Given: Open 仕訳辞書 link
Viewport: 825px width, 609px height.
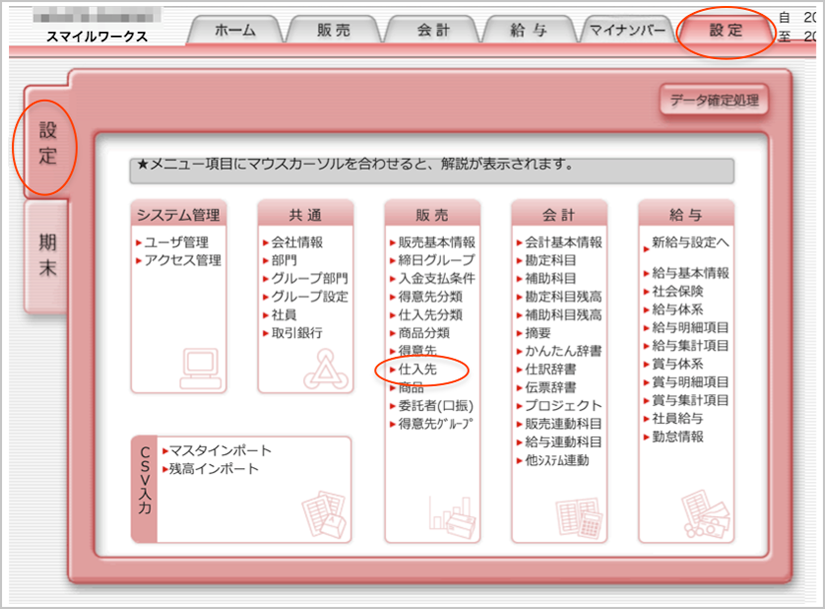Looking at the screenshot, I should 551,370.
